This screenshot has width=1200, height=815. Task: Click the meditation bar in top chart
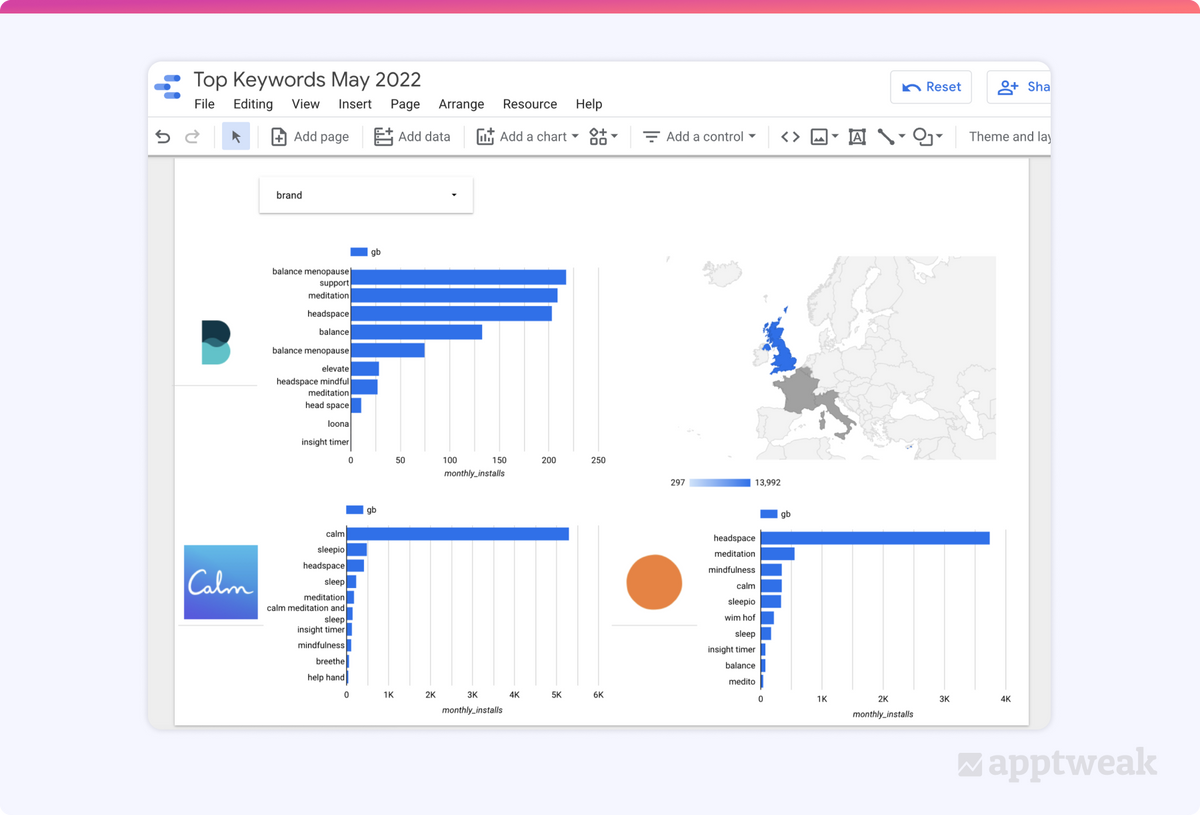[x=454, y=295]
